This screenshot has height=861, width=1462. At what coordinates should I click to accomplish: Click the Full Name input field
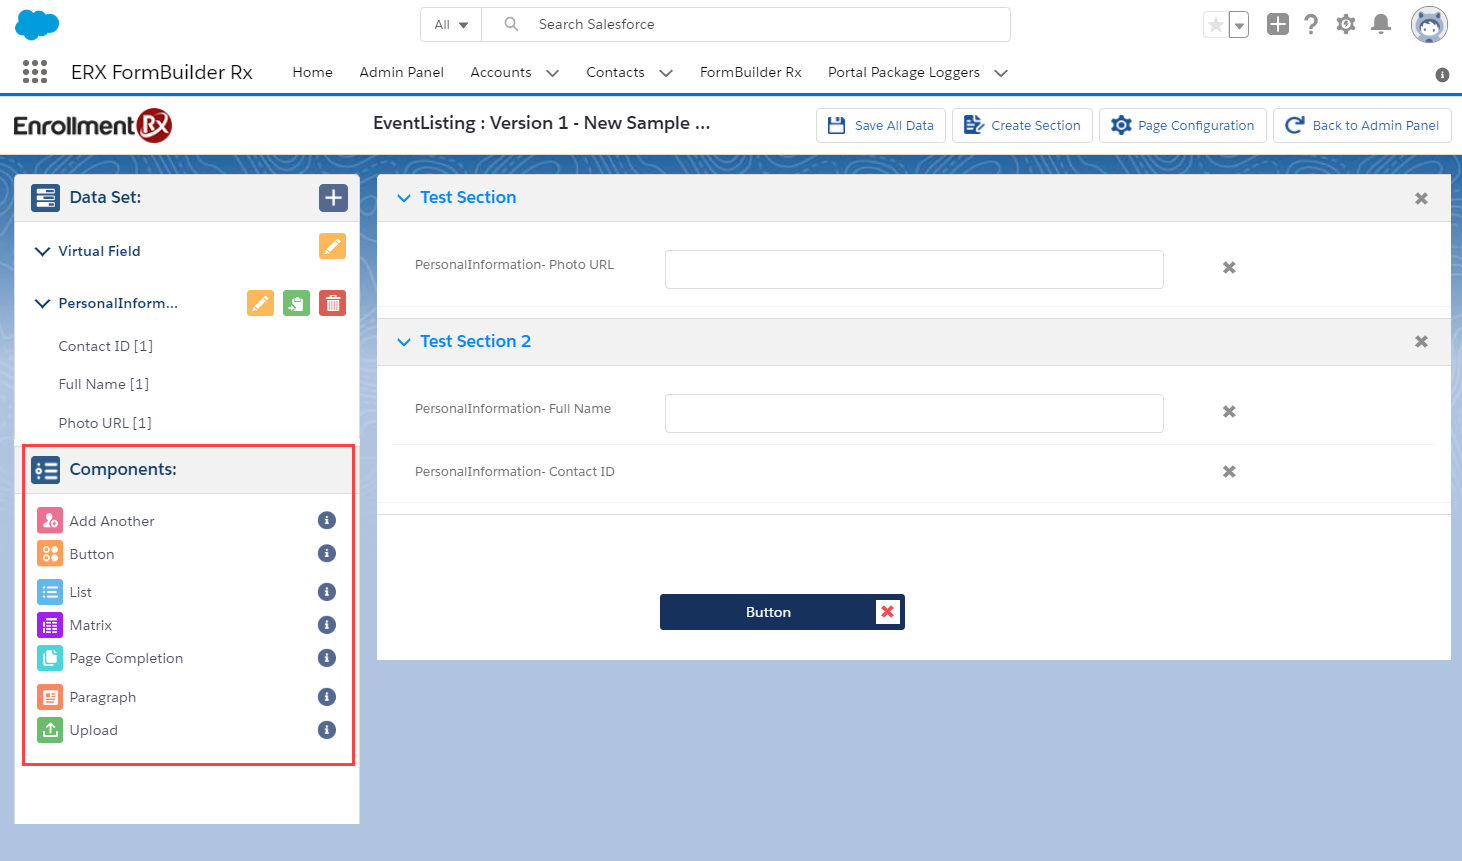click(x=914, y=413)
